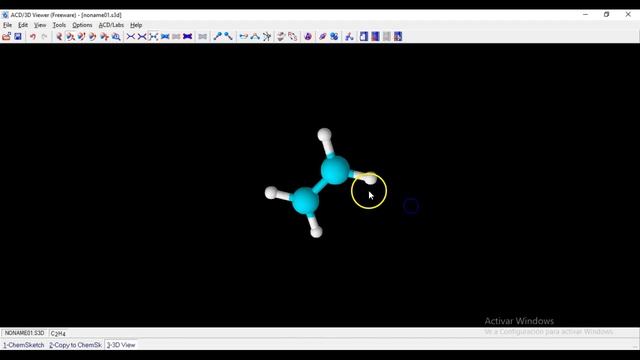
Task: Select the dark blue Disks display icon
Action: [187, 37]
